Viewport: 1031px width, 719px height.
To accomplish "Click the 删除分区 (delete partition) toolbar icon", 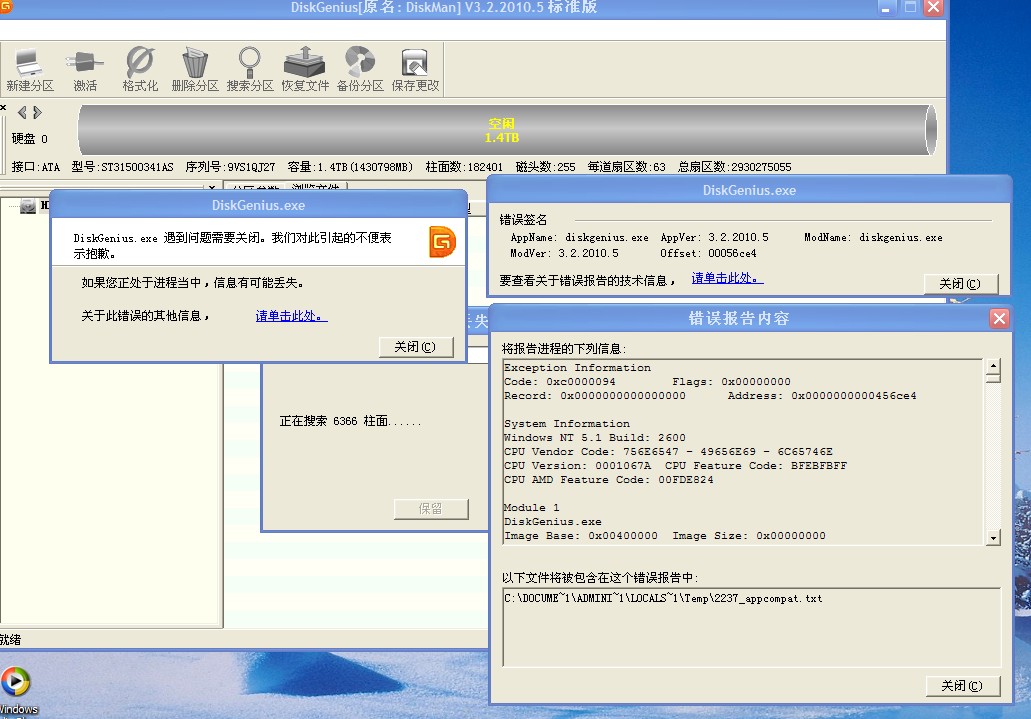I will pos(195,70).
